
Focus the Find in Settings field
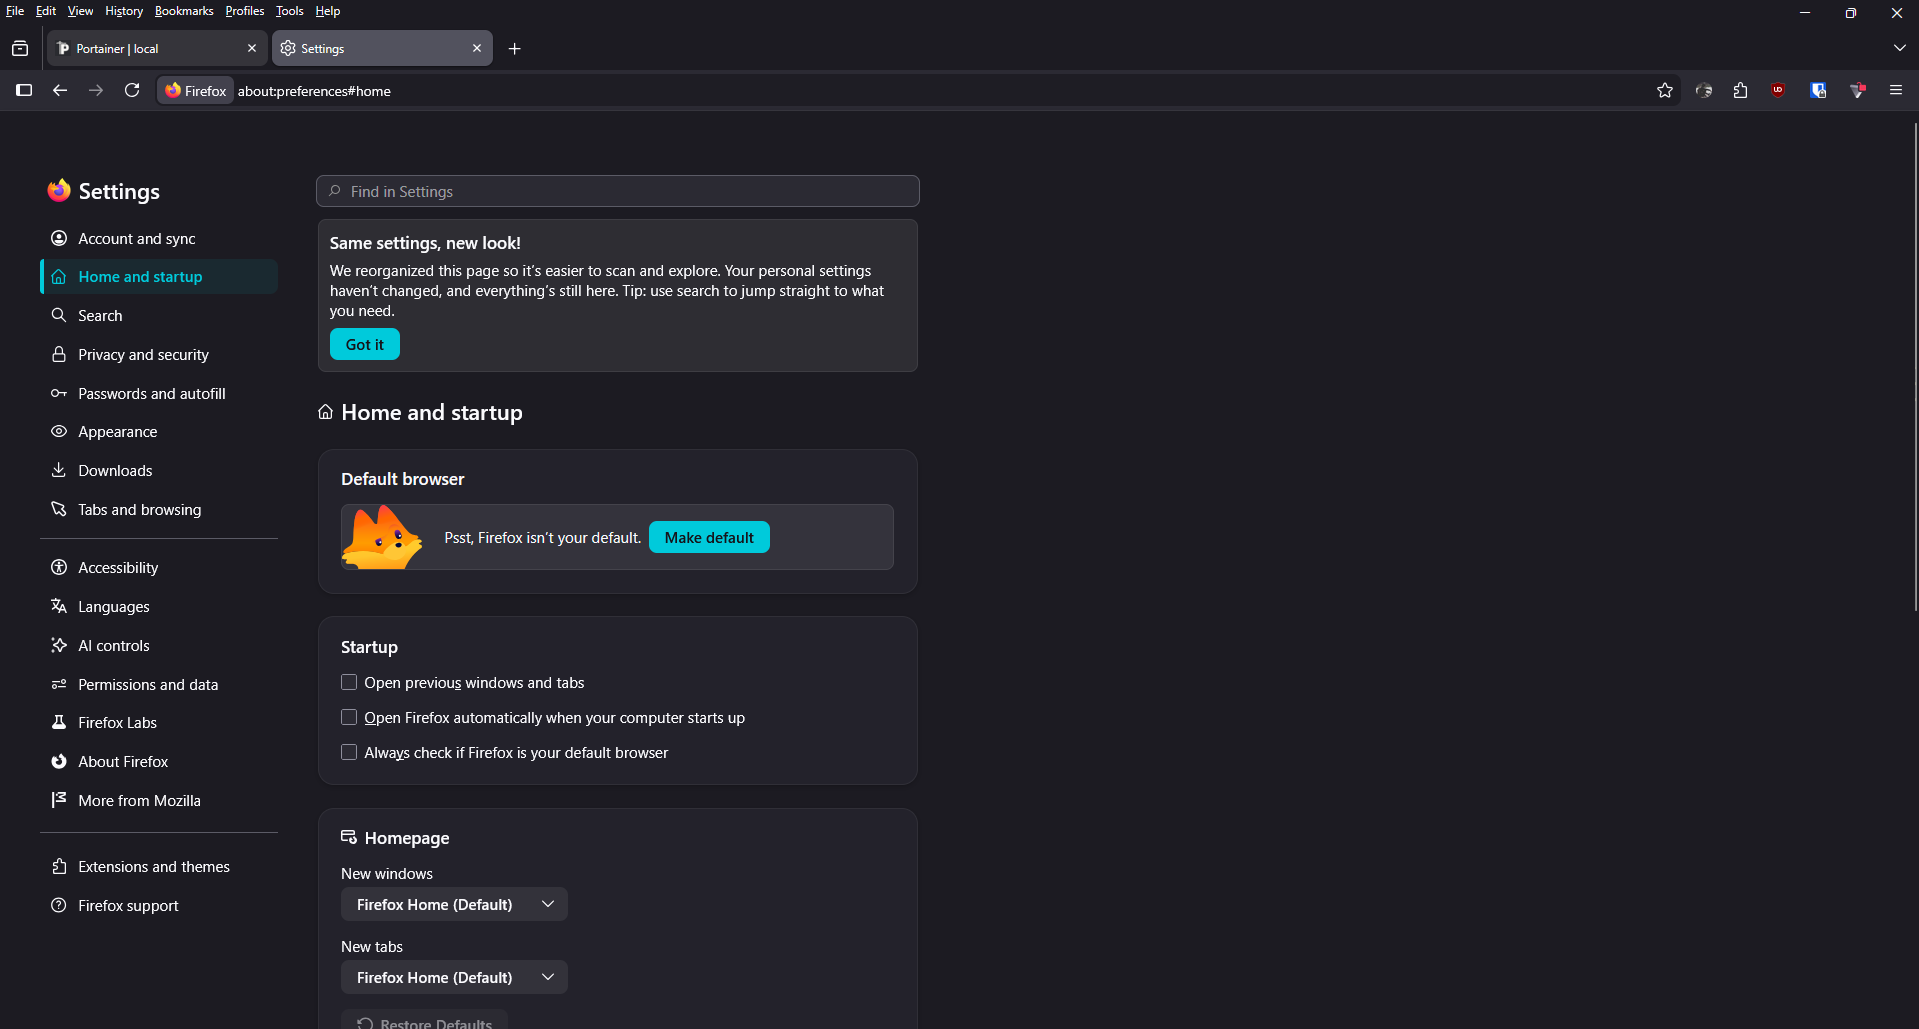(618, 191)
